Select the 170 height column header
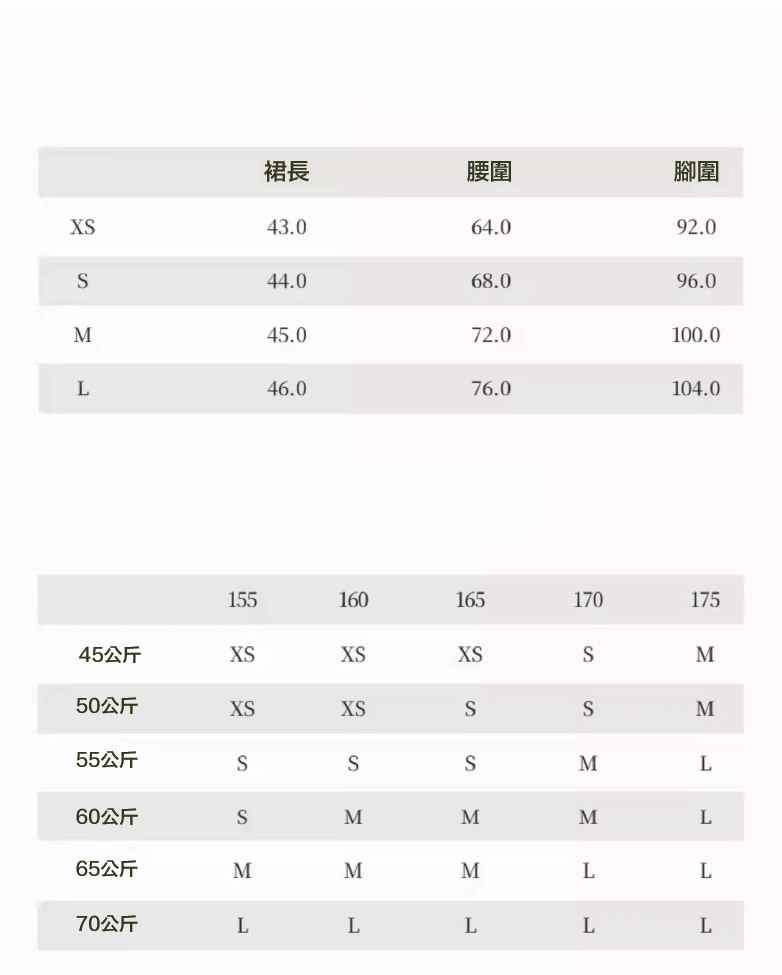The width and height of the screenshot is (782, 975). [588, 600]
